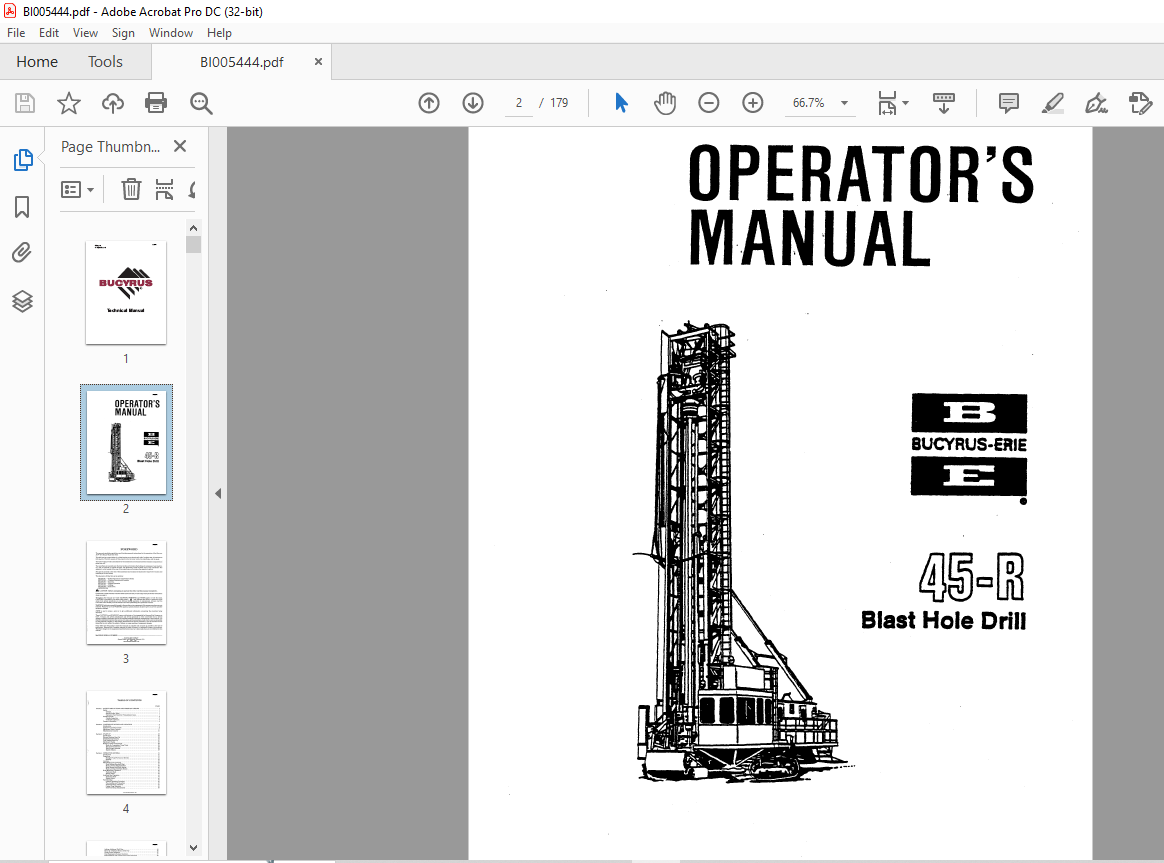Select page 2 Operator's Manual thumbnail
Image resolution: width=1164 pixels, height=863 pixels.
coord(126,442)
